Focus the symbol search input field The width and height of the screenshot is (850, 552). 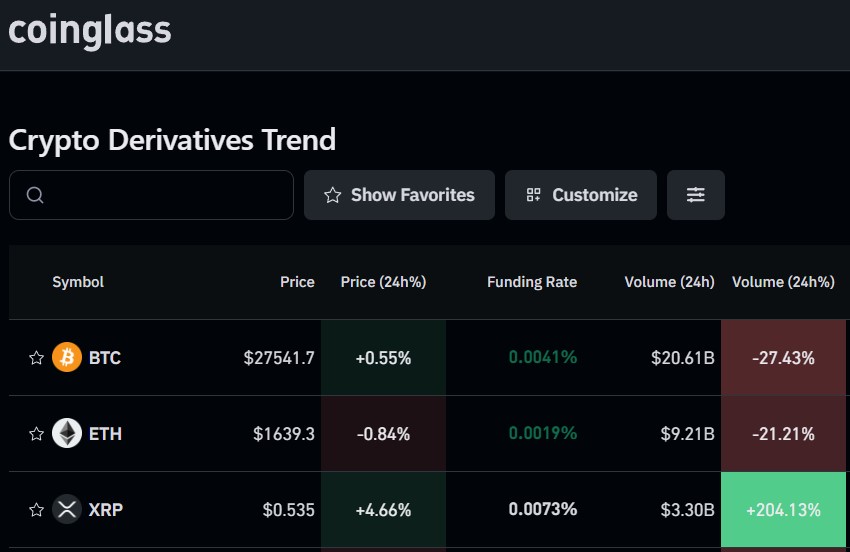point(165,195)
